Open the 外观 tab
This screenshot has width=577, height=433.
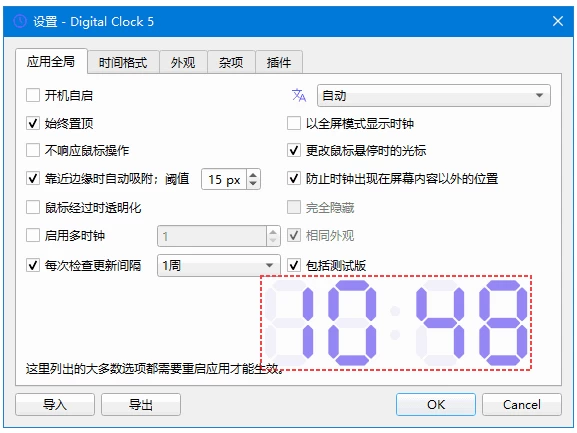pyautogui.click(x=183, y=62)
